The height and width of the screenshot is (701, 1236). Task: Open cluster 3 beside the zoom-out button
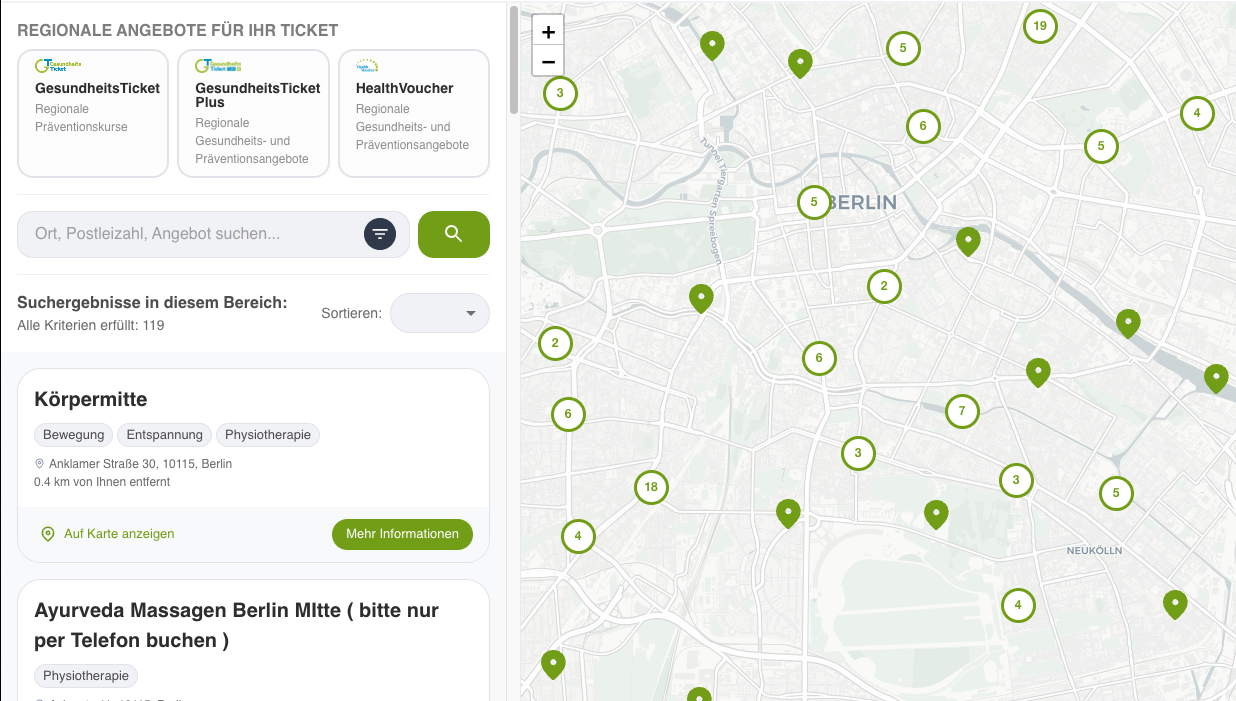click(x=560, y=94)
